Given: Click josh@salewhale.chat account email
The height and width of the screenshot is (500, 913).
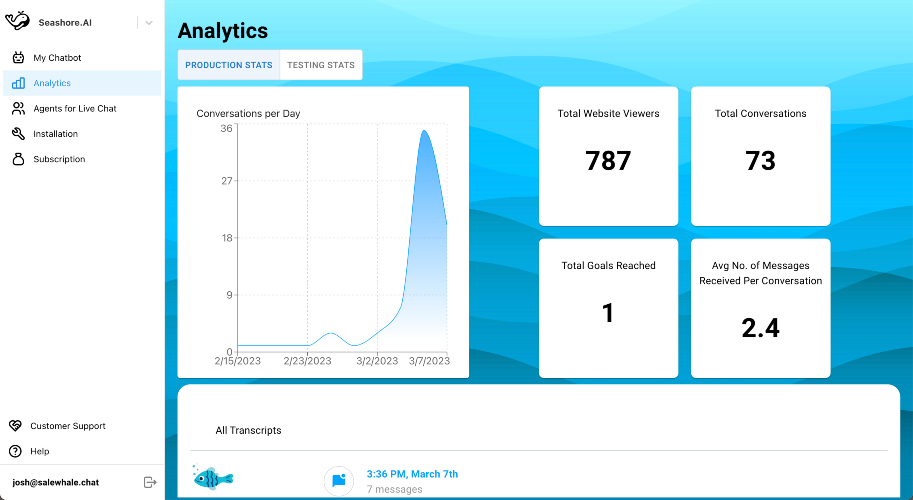Looking at the screenshot, I should click(55, 483).
